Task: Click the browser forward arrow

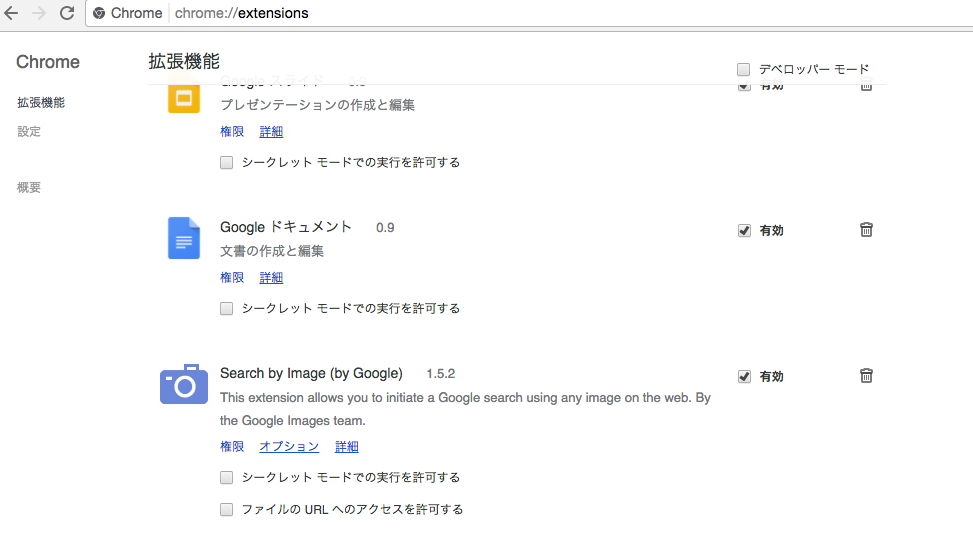Action: click(39, 12)
